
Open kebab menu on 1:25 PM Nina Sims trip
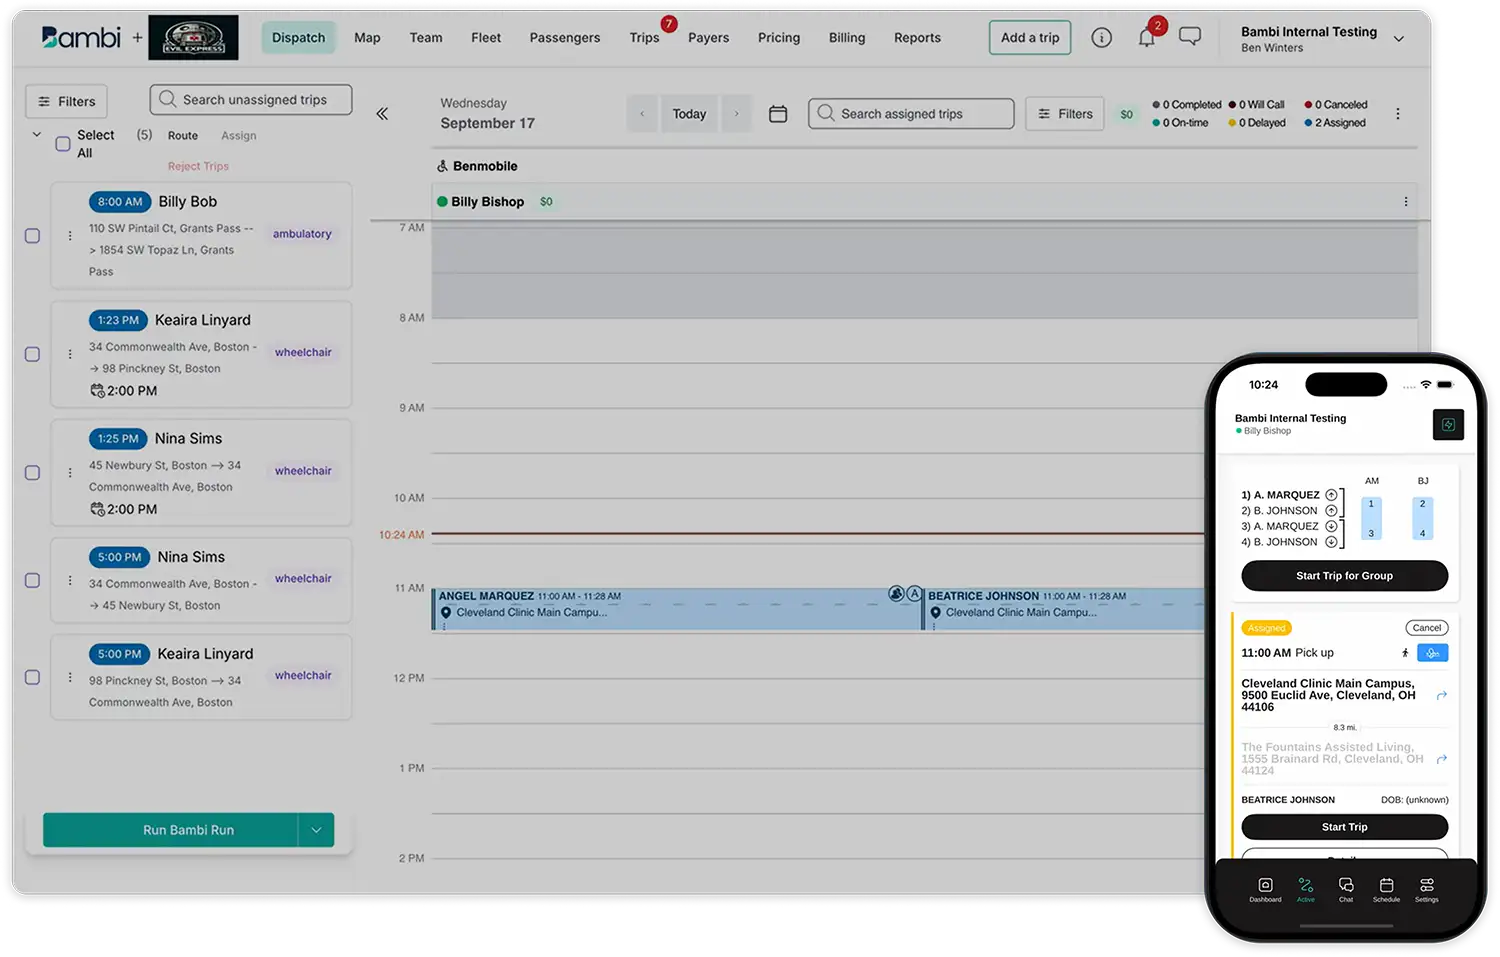70,472
